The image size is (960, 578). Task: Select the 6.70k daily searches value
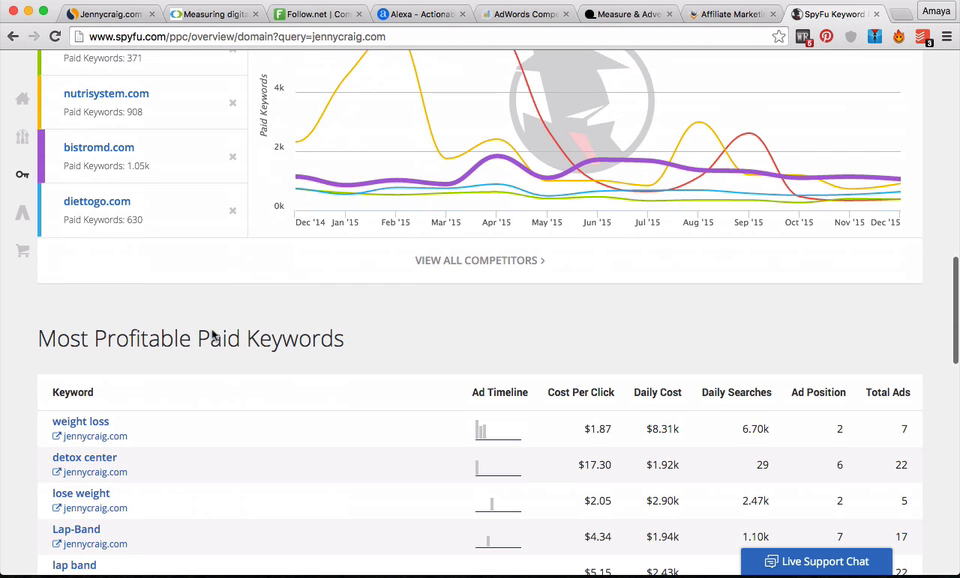[x=756, y=429]
